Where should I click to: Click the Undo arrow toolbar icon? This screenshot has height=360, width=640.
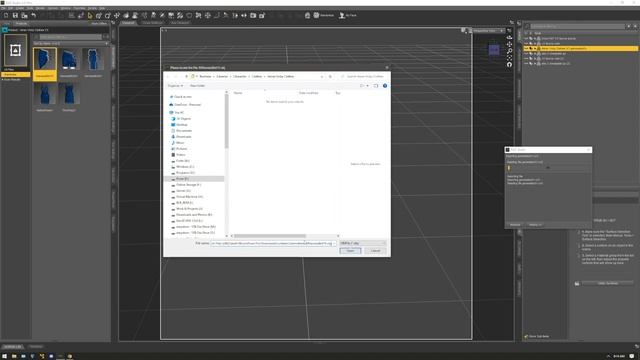[34, 16]
